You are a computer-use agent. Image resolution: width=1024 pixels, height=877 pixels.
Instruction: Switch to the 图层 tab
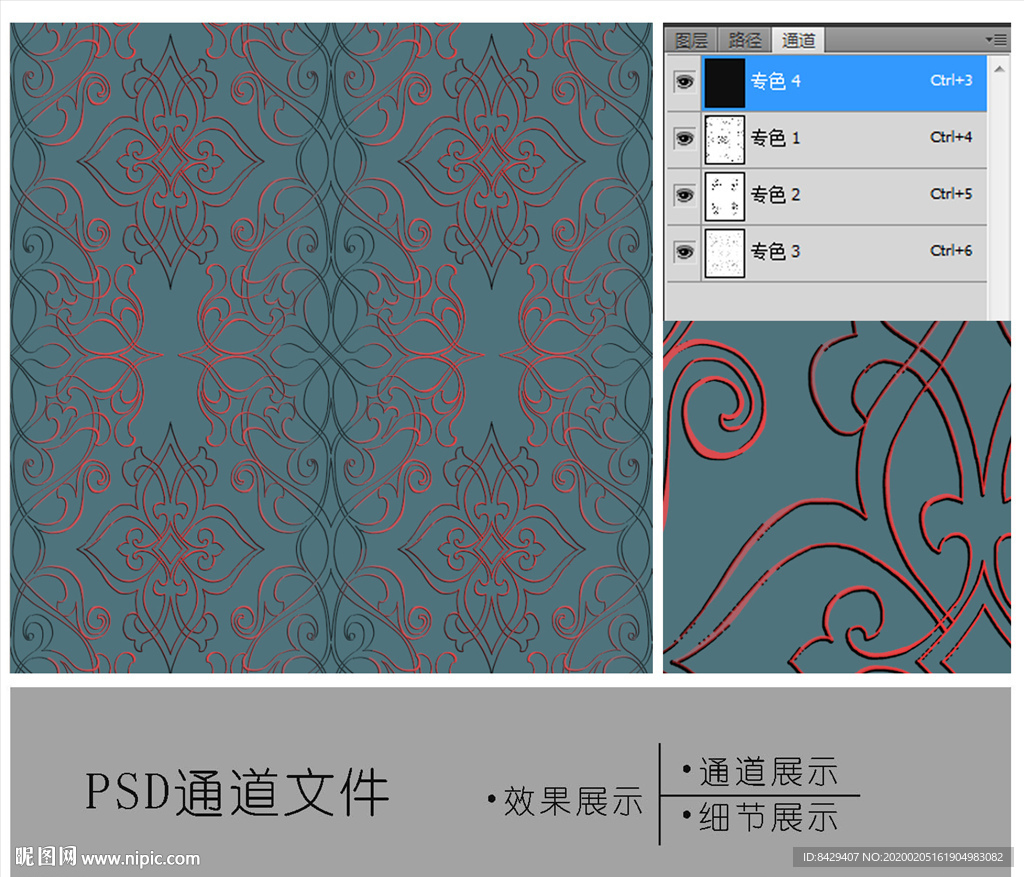pos(691,40)
